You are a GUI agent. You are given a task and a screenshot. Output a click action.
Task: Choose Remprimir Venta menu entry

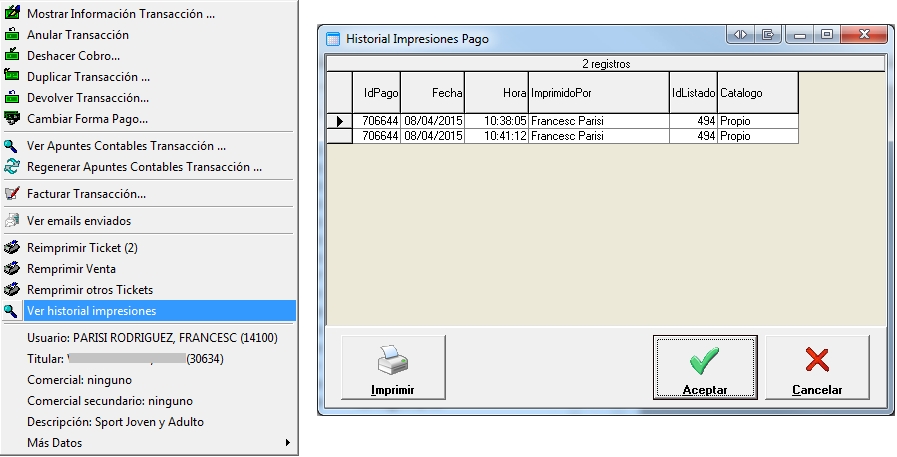click(72, 269)
